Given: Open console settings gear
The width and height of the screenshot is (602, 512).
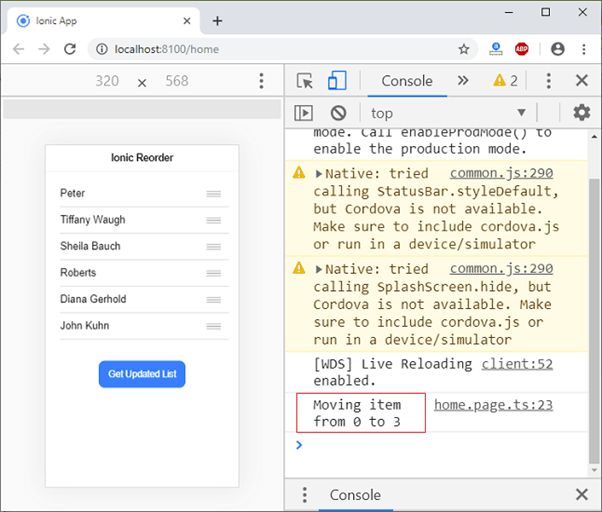Looking at the screenshot, I should tap(582, 112).
